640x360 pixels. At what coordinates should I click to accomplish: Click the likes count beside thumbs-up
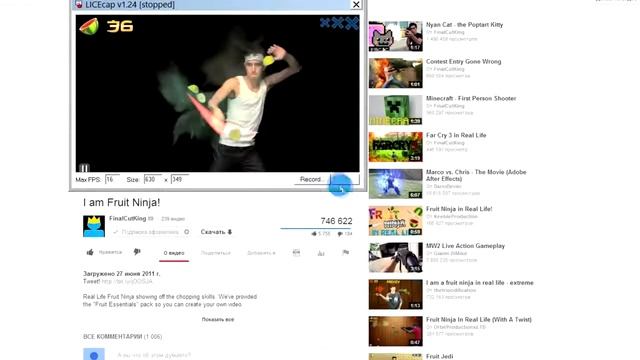click(x=324, y=234)
